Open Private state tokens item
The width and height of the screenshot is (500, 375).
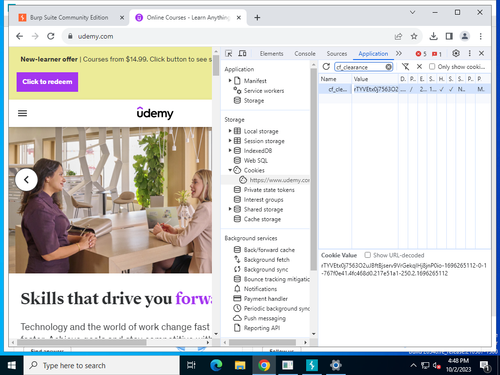tap(264, 190)
